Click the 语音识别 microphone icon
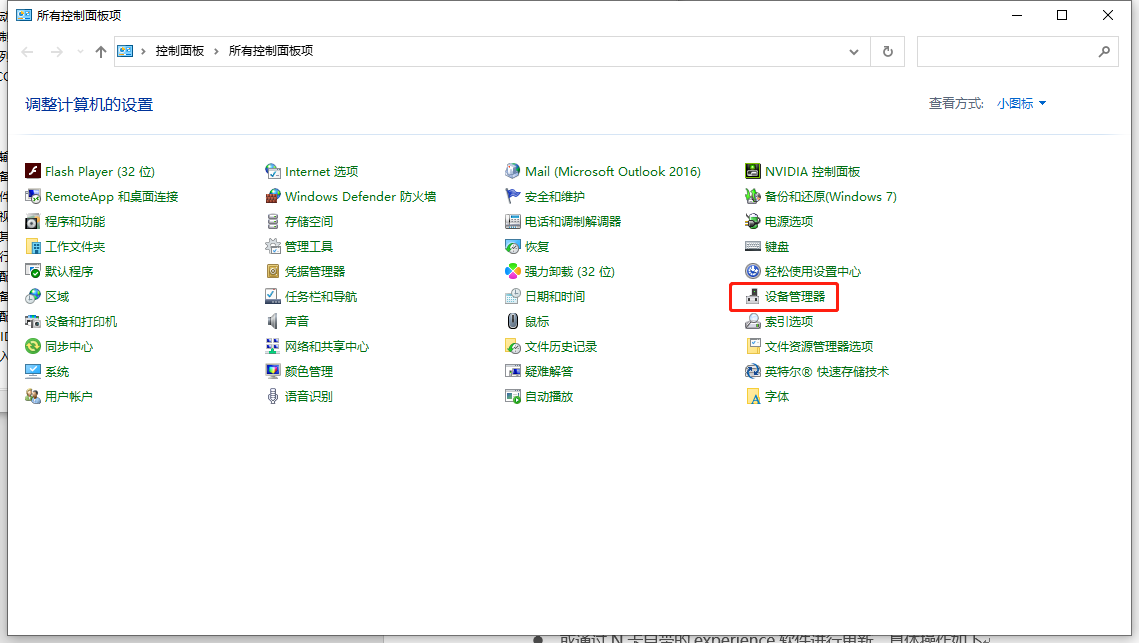The width and height of the screenshot is (1139, 643). pyautogui.click(x=272, y=396)
